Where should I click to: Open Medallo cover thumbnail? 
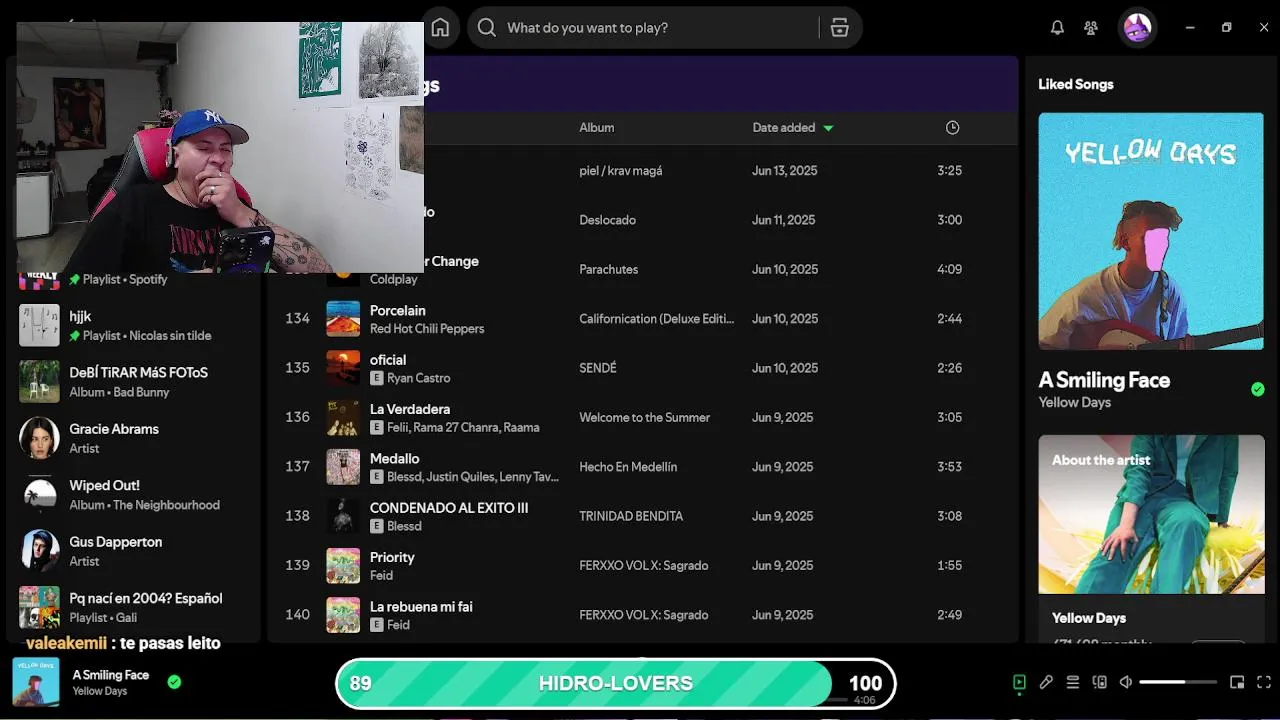click(x=343, y=466)
